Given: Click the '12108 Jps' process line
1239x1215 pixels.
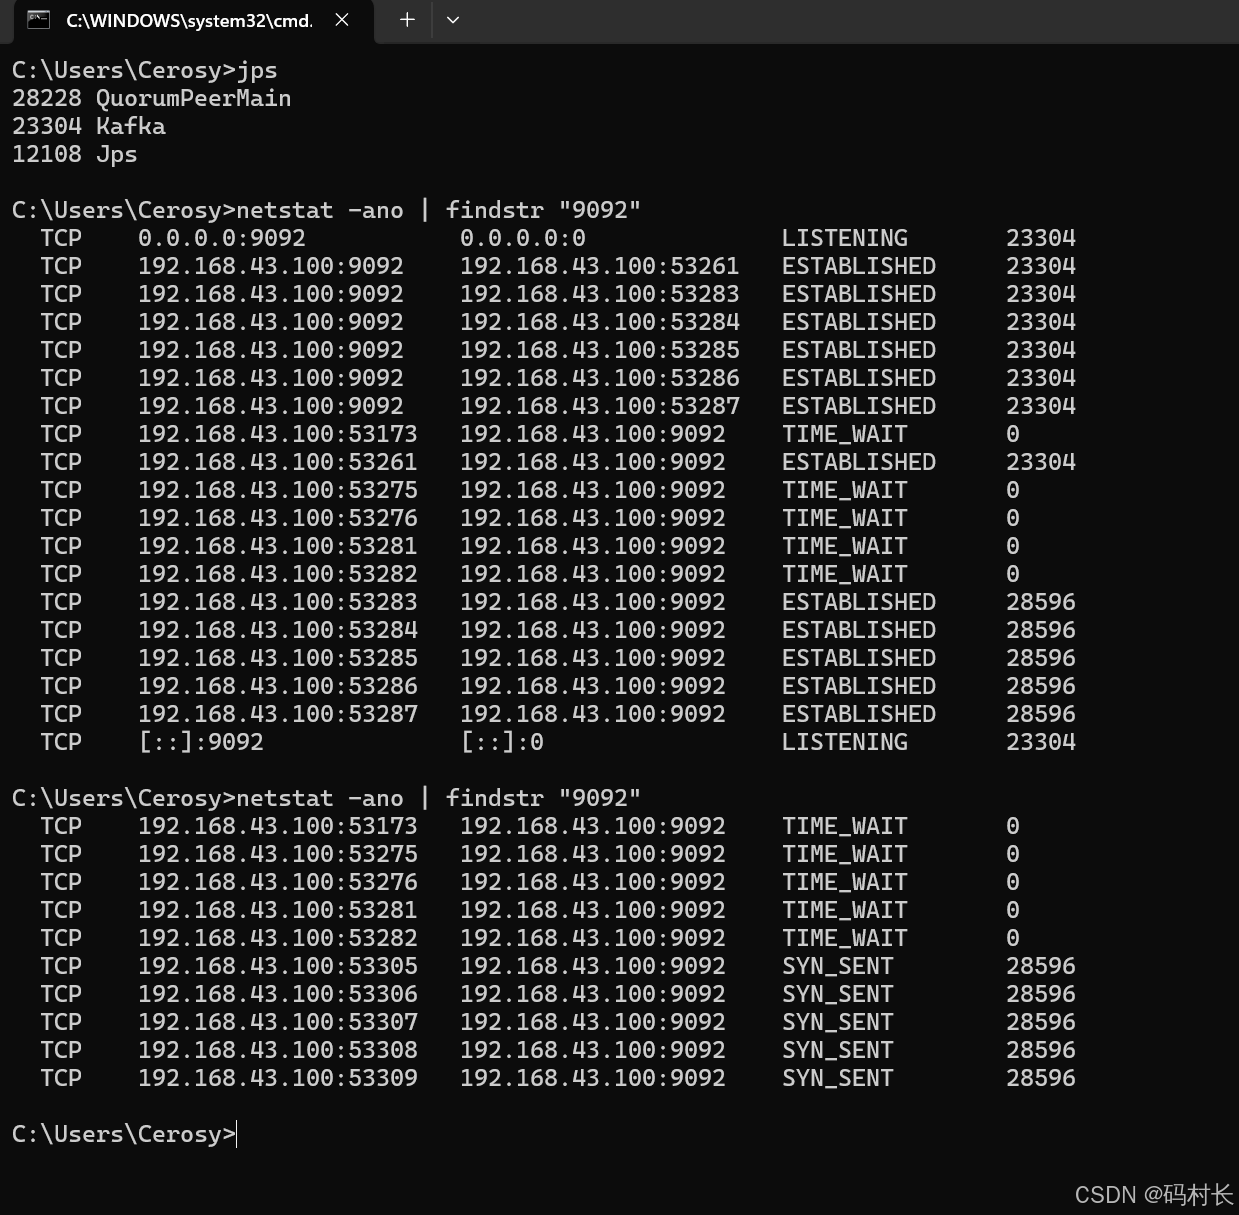Looking at the screenshot, I should [75, 154].
